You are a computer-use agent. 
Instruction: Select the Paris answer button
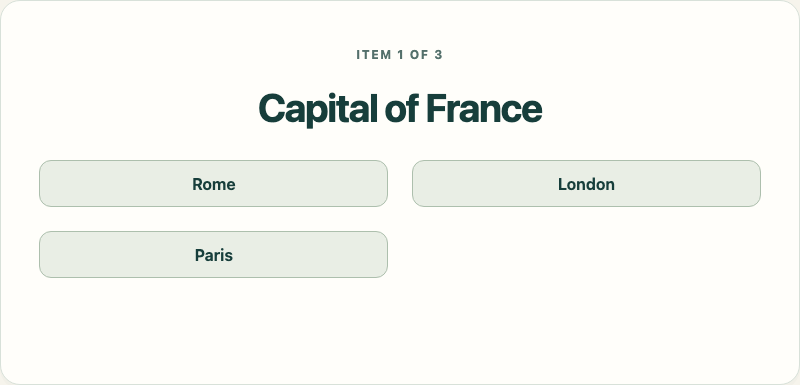pos(213,254)
